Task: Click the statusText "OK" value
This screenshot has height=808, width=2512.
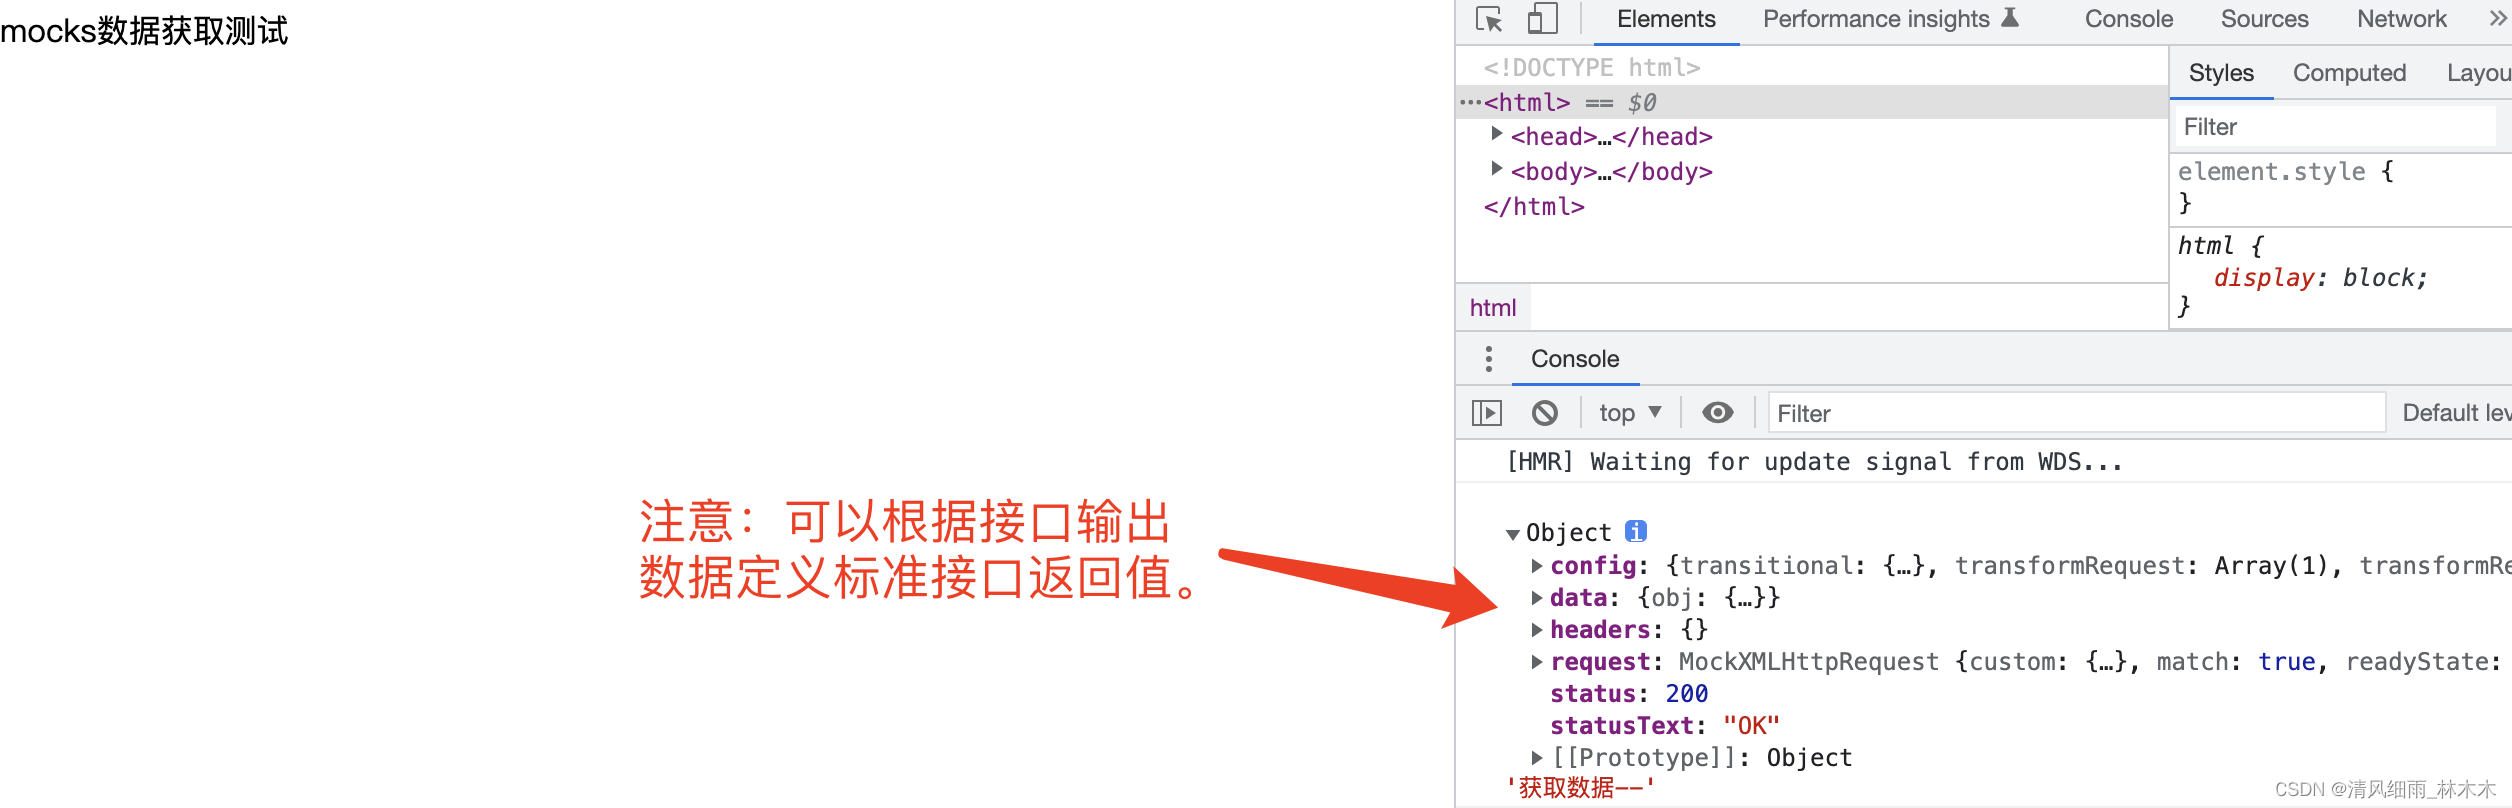Action: click(x=1751, y=726)
